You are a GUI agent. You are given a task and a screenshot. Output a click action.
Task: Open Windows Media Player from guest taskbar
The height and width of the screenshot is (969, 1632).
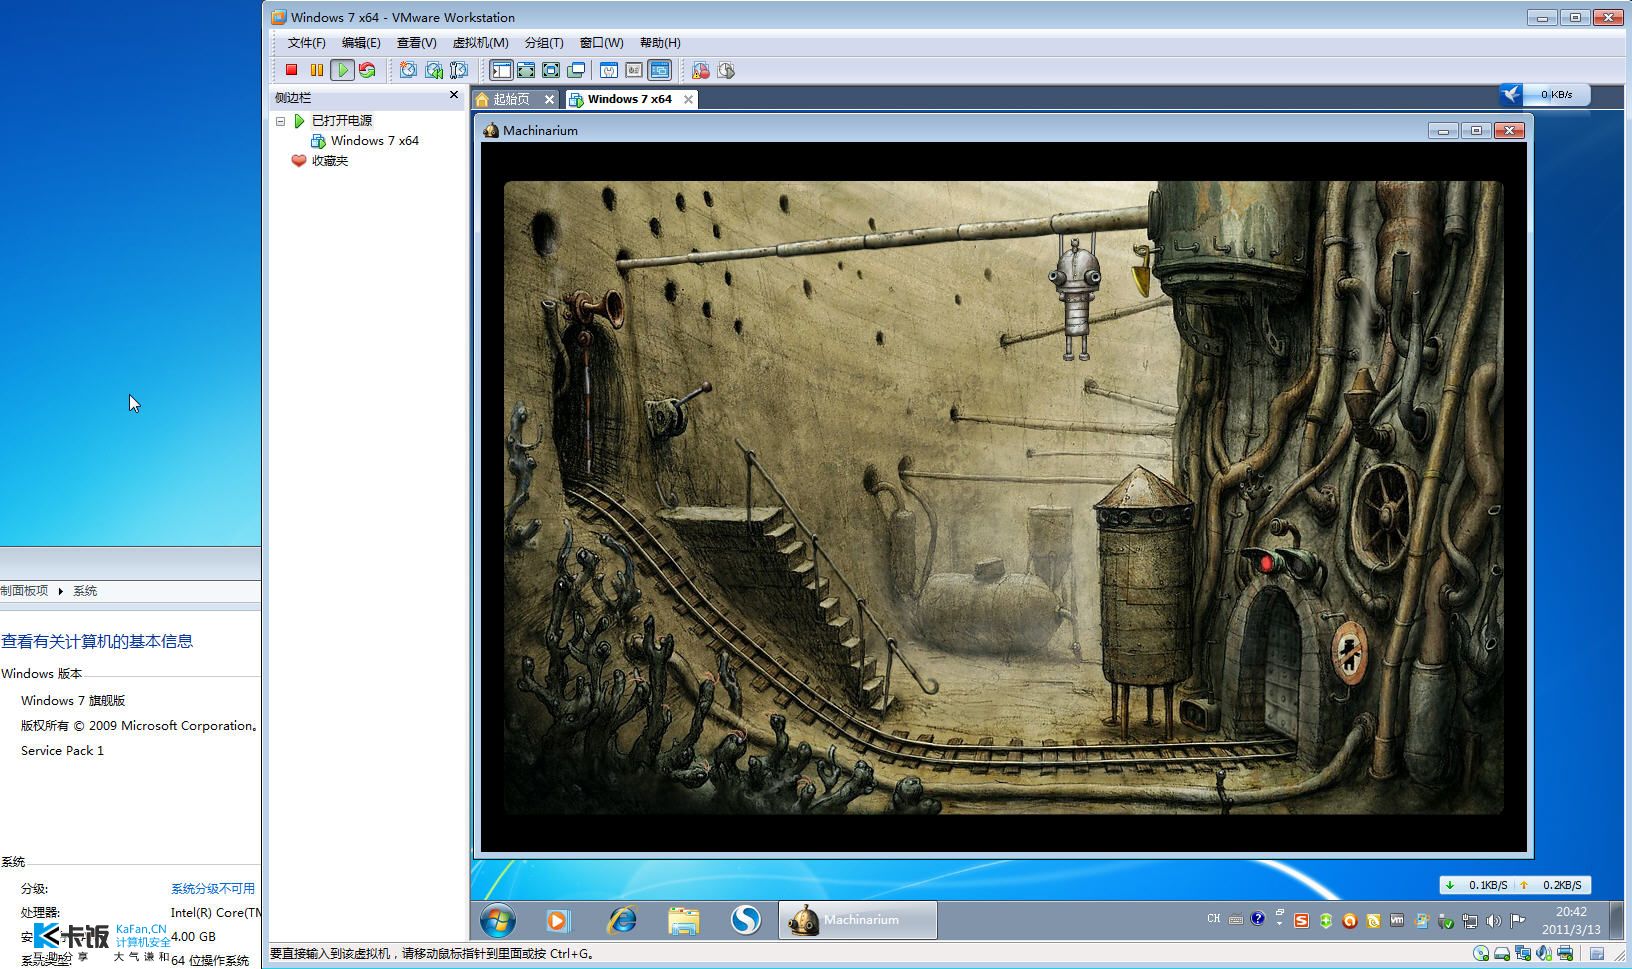[558, 920]
